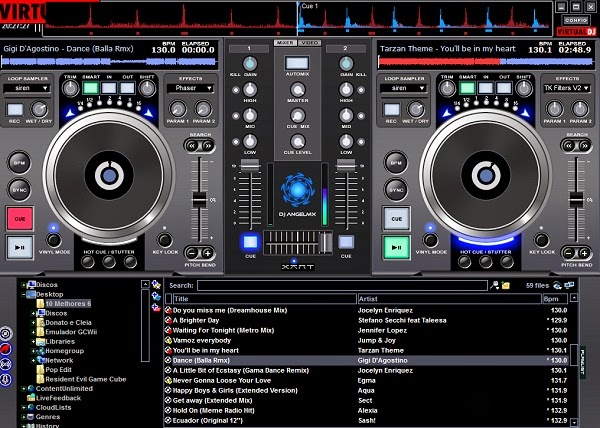The height and width of the screenshot is (428, 600).
Task: Click the search options magnifier icon
Action: 495,285
